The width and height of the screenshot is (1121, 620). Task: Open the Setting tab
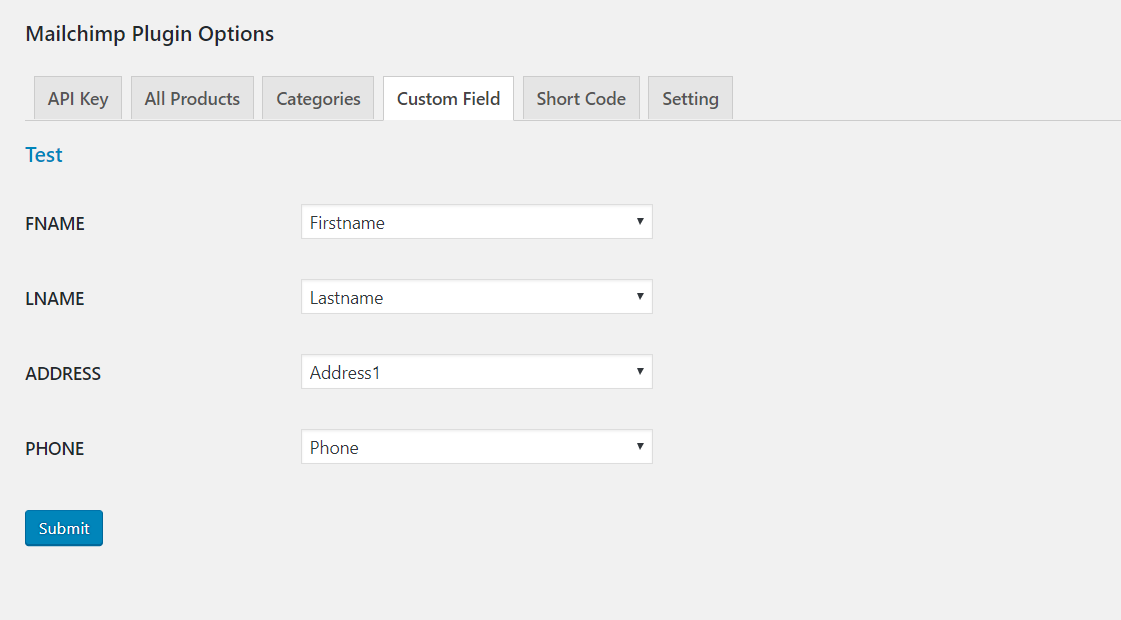pos(690,98)
